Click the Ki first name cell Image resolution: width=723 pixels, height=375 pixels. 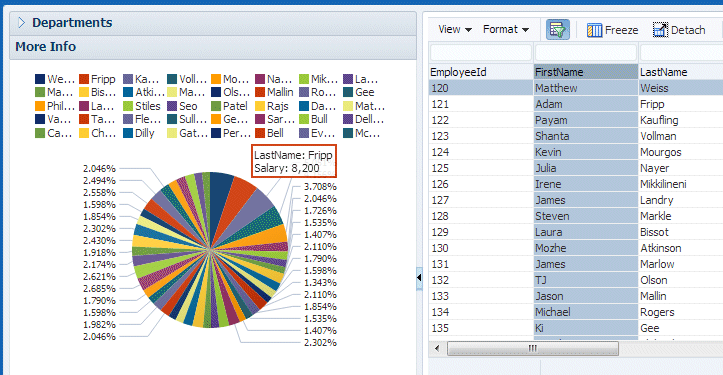[x=586, y=328]
